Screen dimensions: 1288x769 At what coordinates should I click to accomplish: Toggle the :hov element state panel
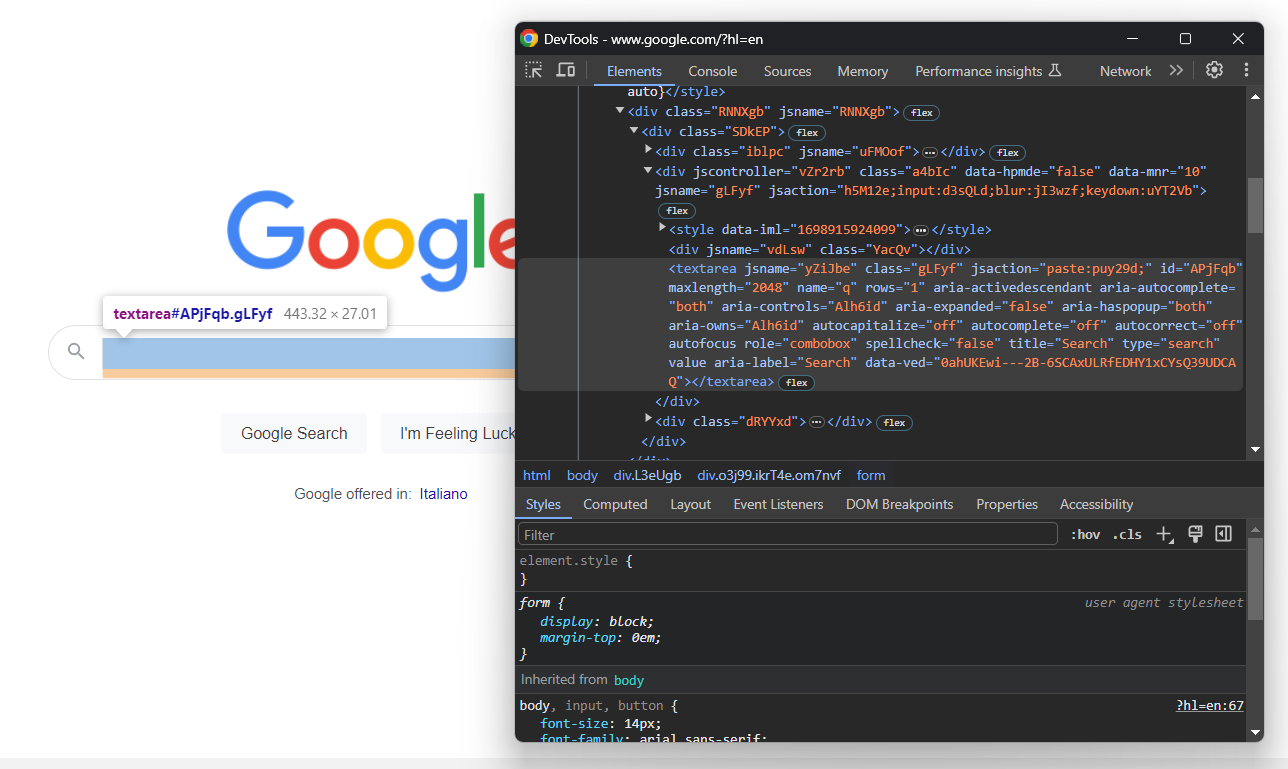click(x=1085, y=534)
